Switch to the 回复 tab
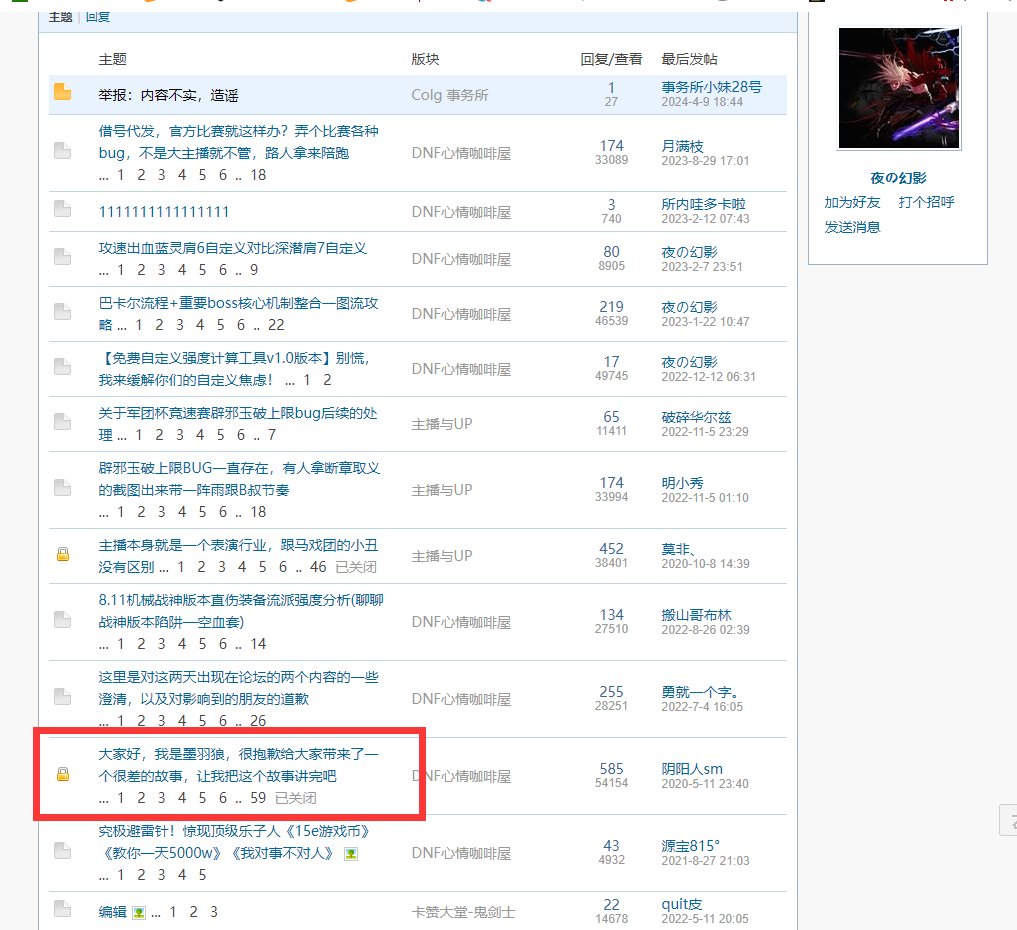This screenshot has height=930, width=1017. 98,18
